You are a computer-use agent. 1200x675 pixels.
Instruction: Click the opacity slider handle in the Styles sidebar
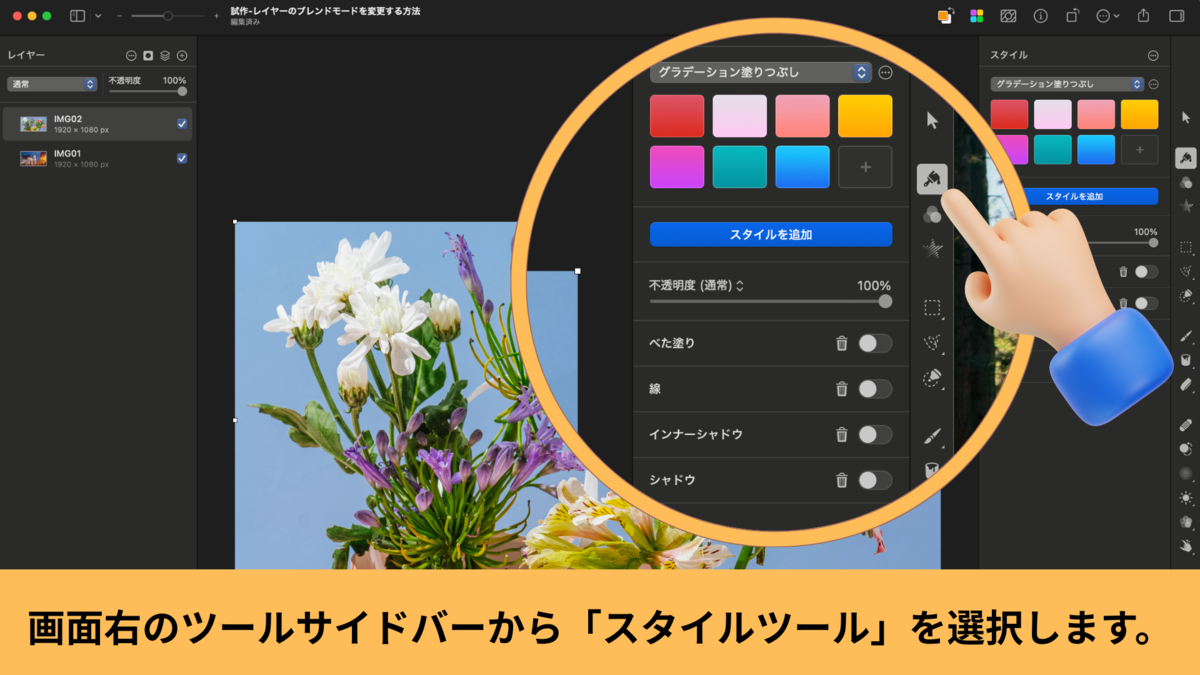click(x=1153, y=242)
